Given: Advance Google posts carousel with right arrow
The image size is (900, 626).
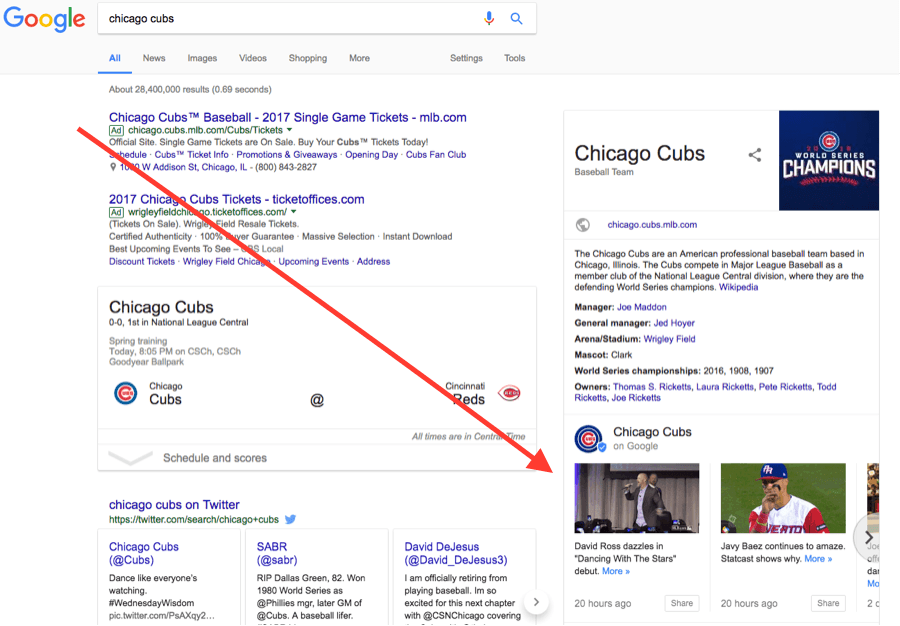Looking at the screenshot, I should click(x=868, y=538).
